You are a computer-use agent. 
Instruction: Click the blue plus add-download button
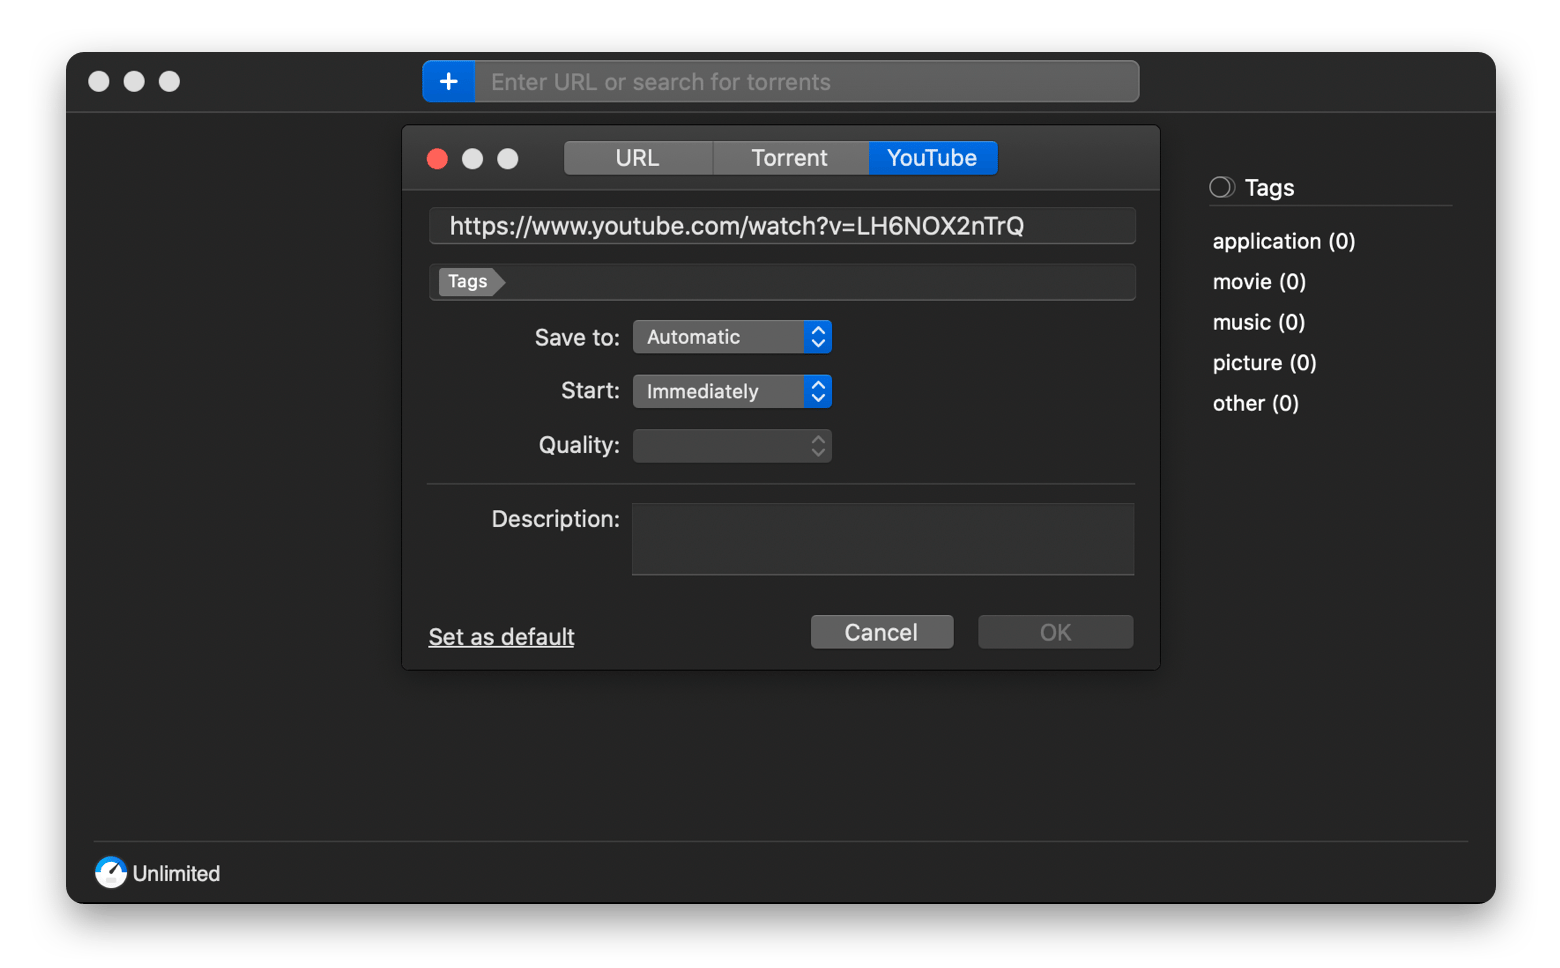(x=449, y=81)
